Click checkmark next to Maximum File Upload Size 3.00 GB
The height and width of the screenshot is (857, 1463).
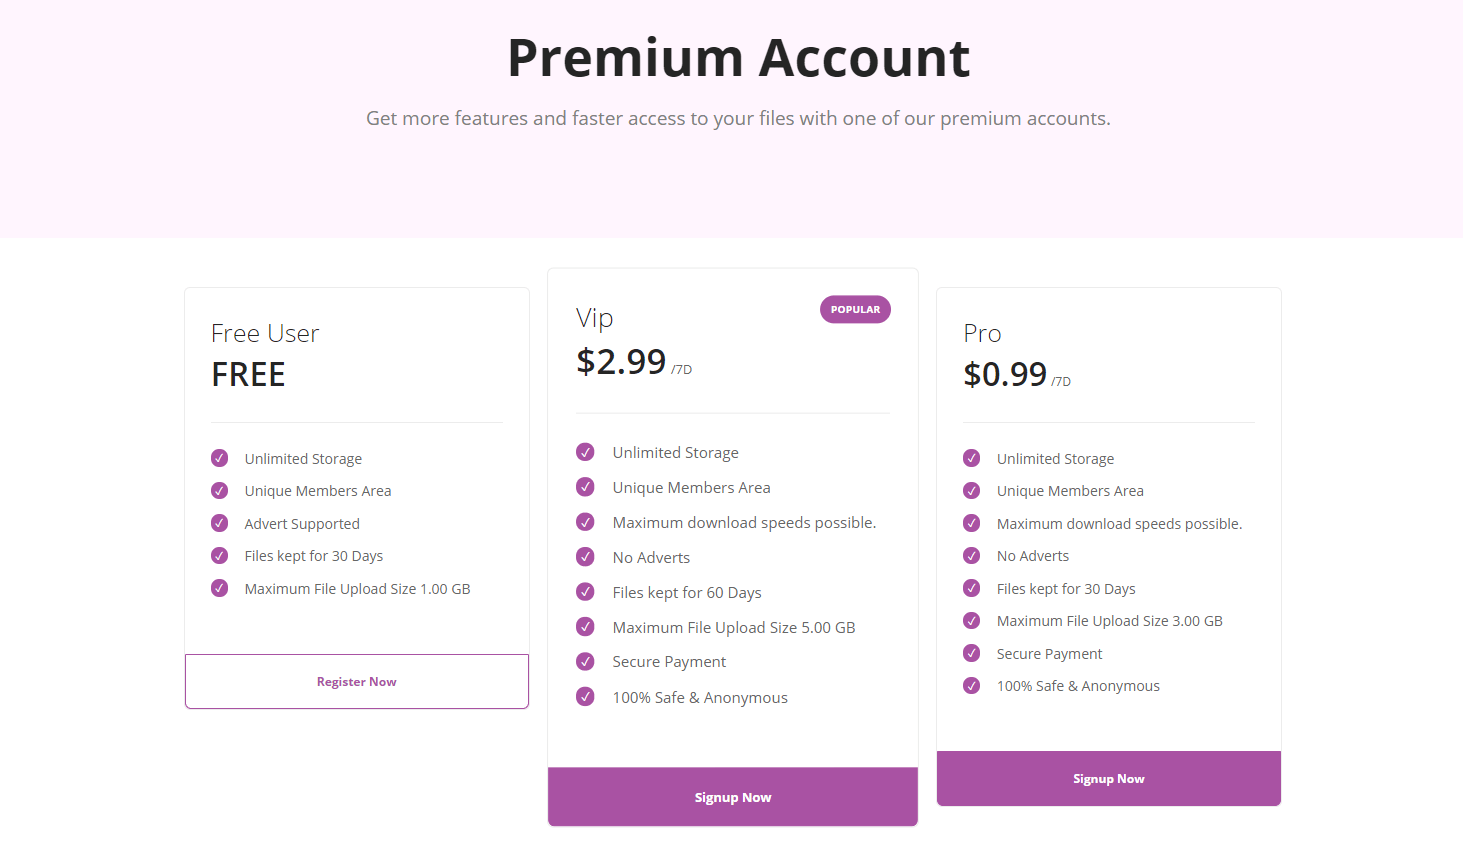click(972, 620)
